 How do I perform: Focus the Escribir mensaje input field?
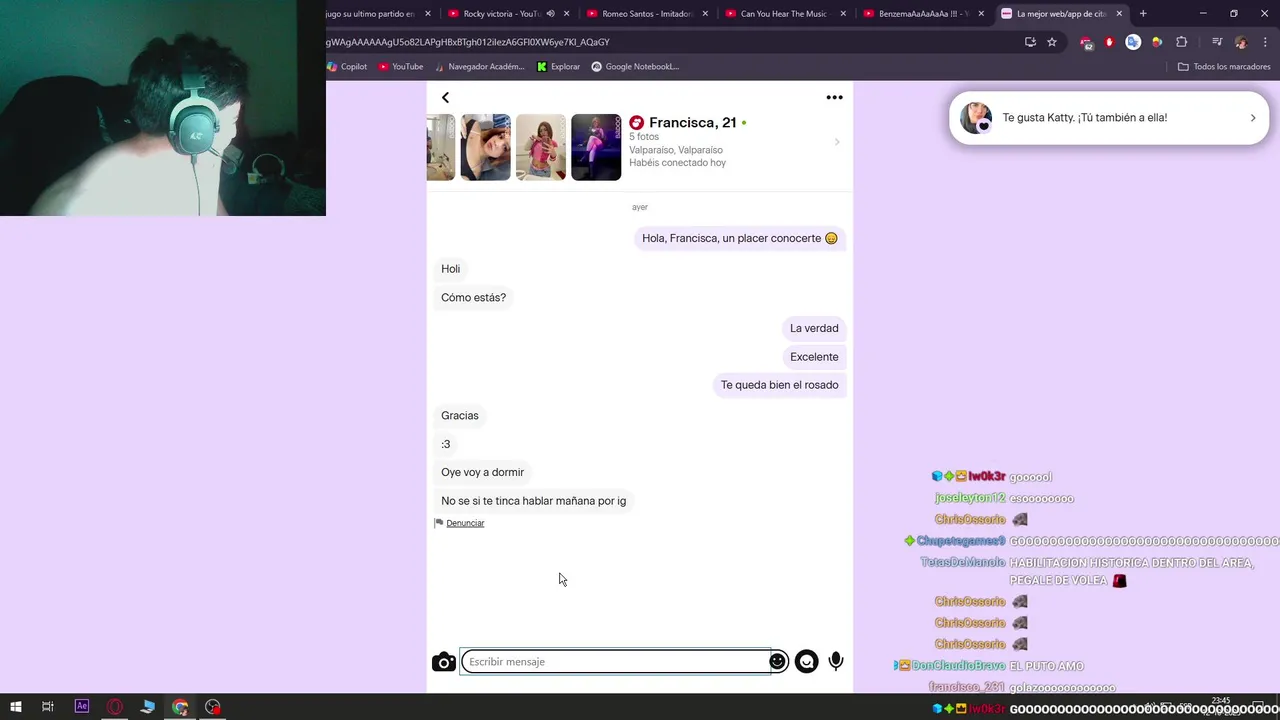[x=615, y=661]
